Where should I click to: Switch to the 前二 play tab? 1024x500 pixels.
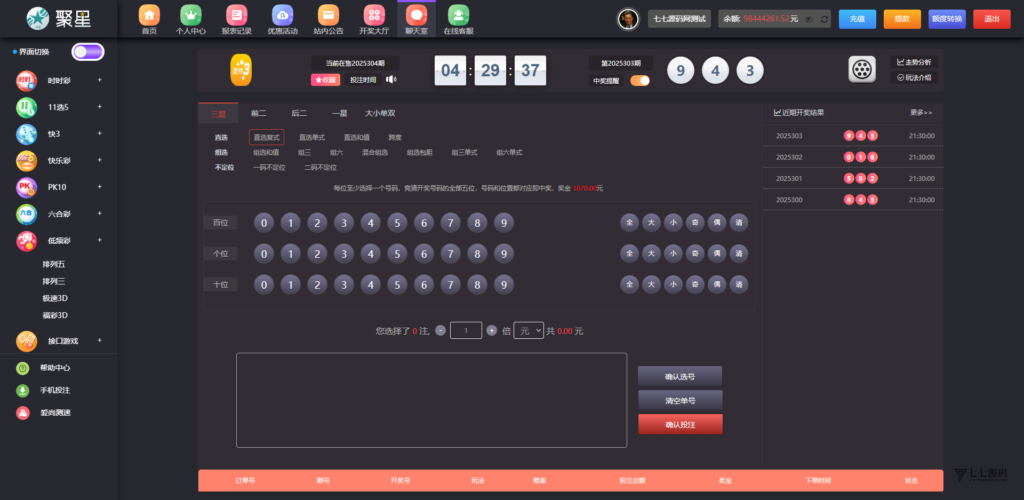[x=259, y=113]
